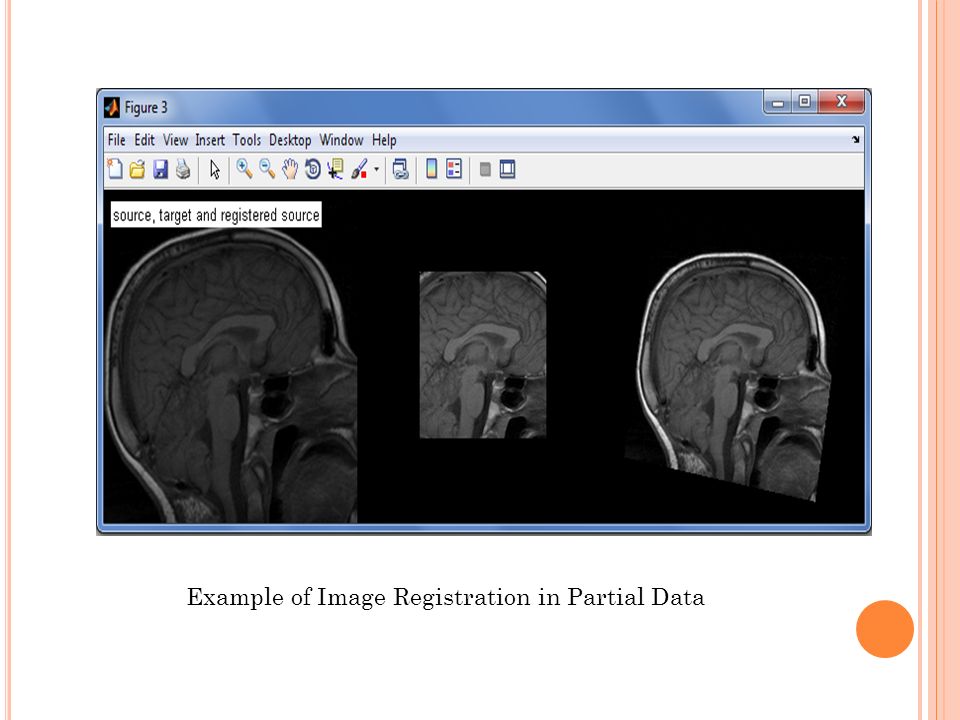960x720 pixels.
Task: Open the View menu
Action: pyautogui.click(x=175, y=140)
